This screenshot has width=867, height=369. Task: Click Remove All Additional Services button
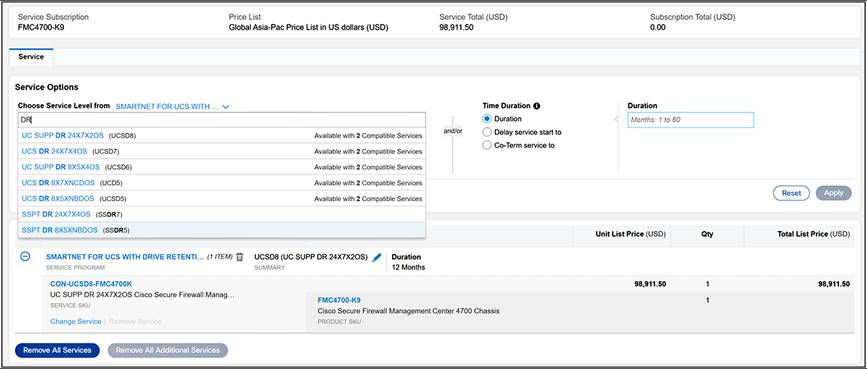[168, 350]
